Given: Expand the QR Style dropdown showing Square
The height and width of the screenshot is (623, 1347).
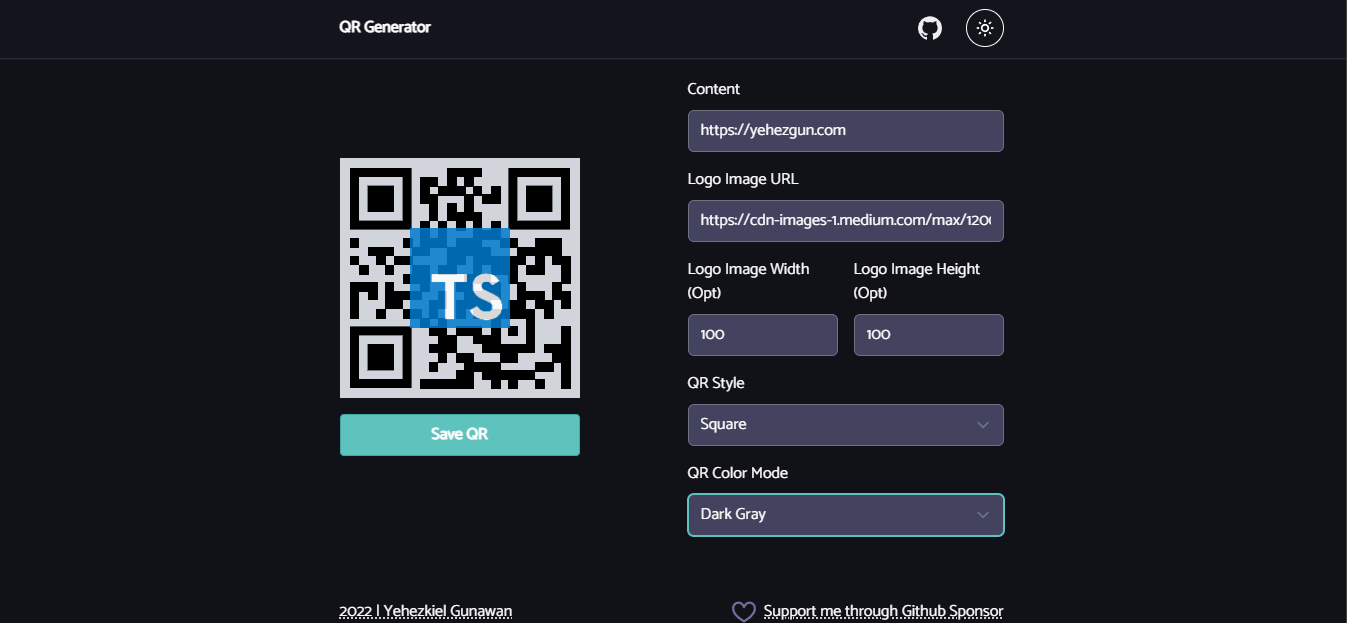Looking at the screenshot, I should tap(846, 425).
